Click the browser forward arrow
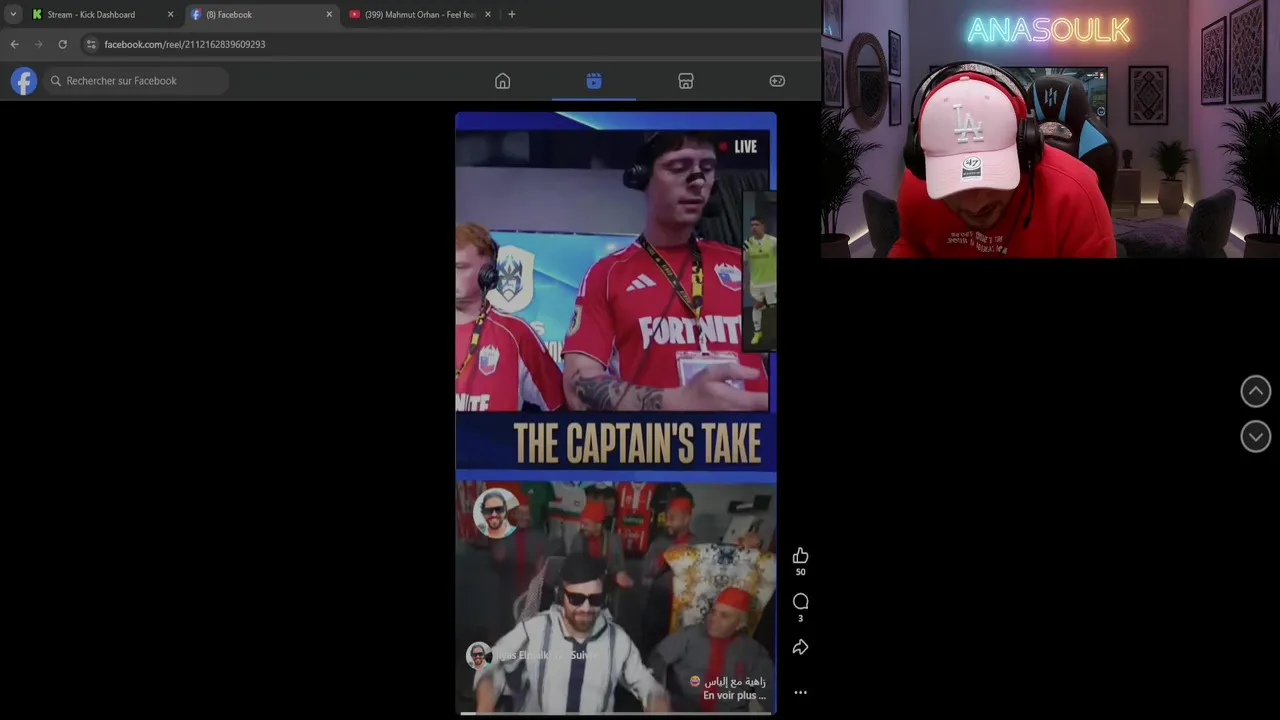This screenshot has width=1280, height=720. [38, 44]
